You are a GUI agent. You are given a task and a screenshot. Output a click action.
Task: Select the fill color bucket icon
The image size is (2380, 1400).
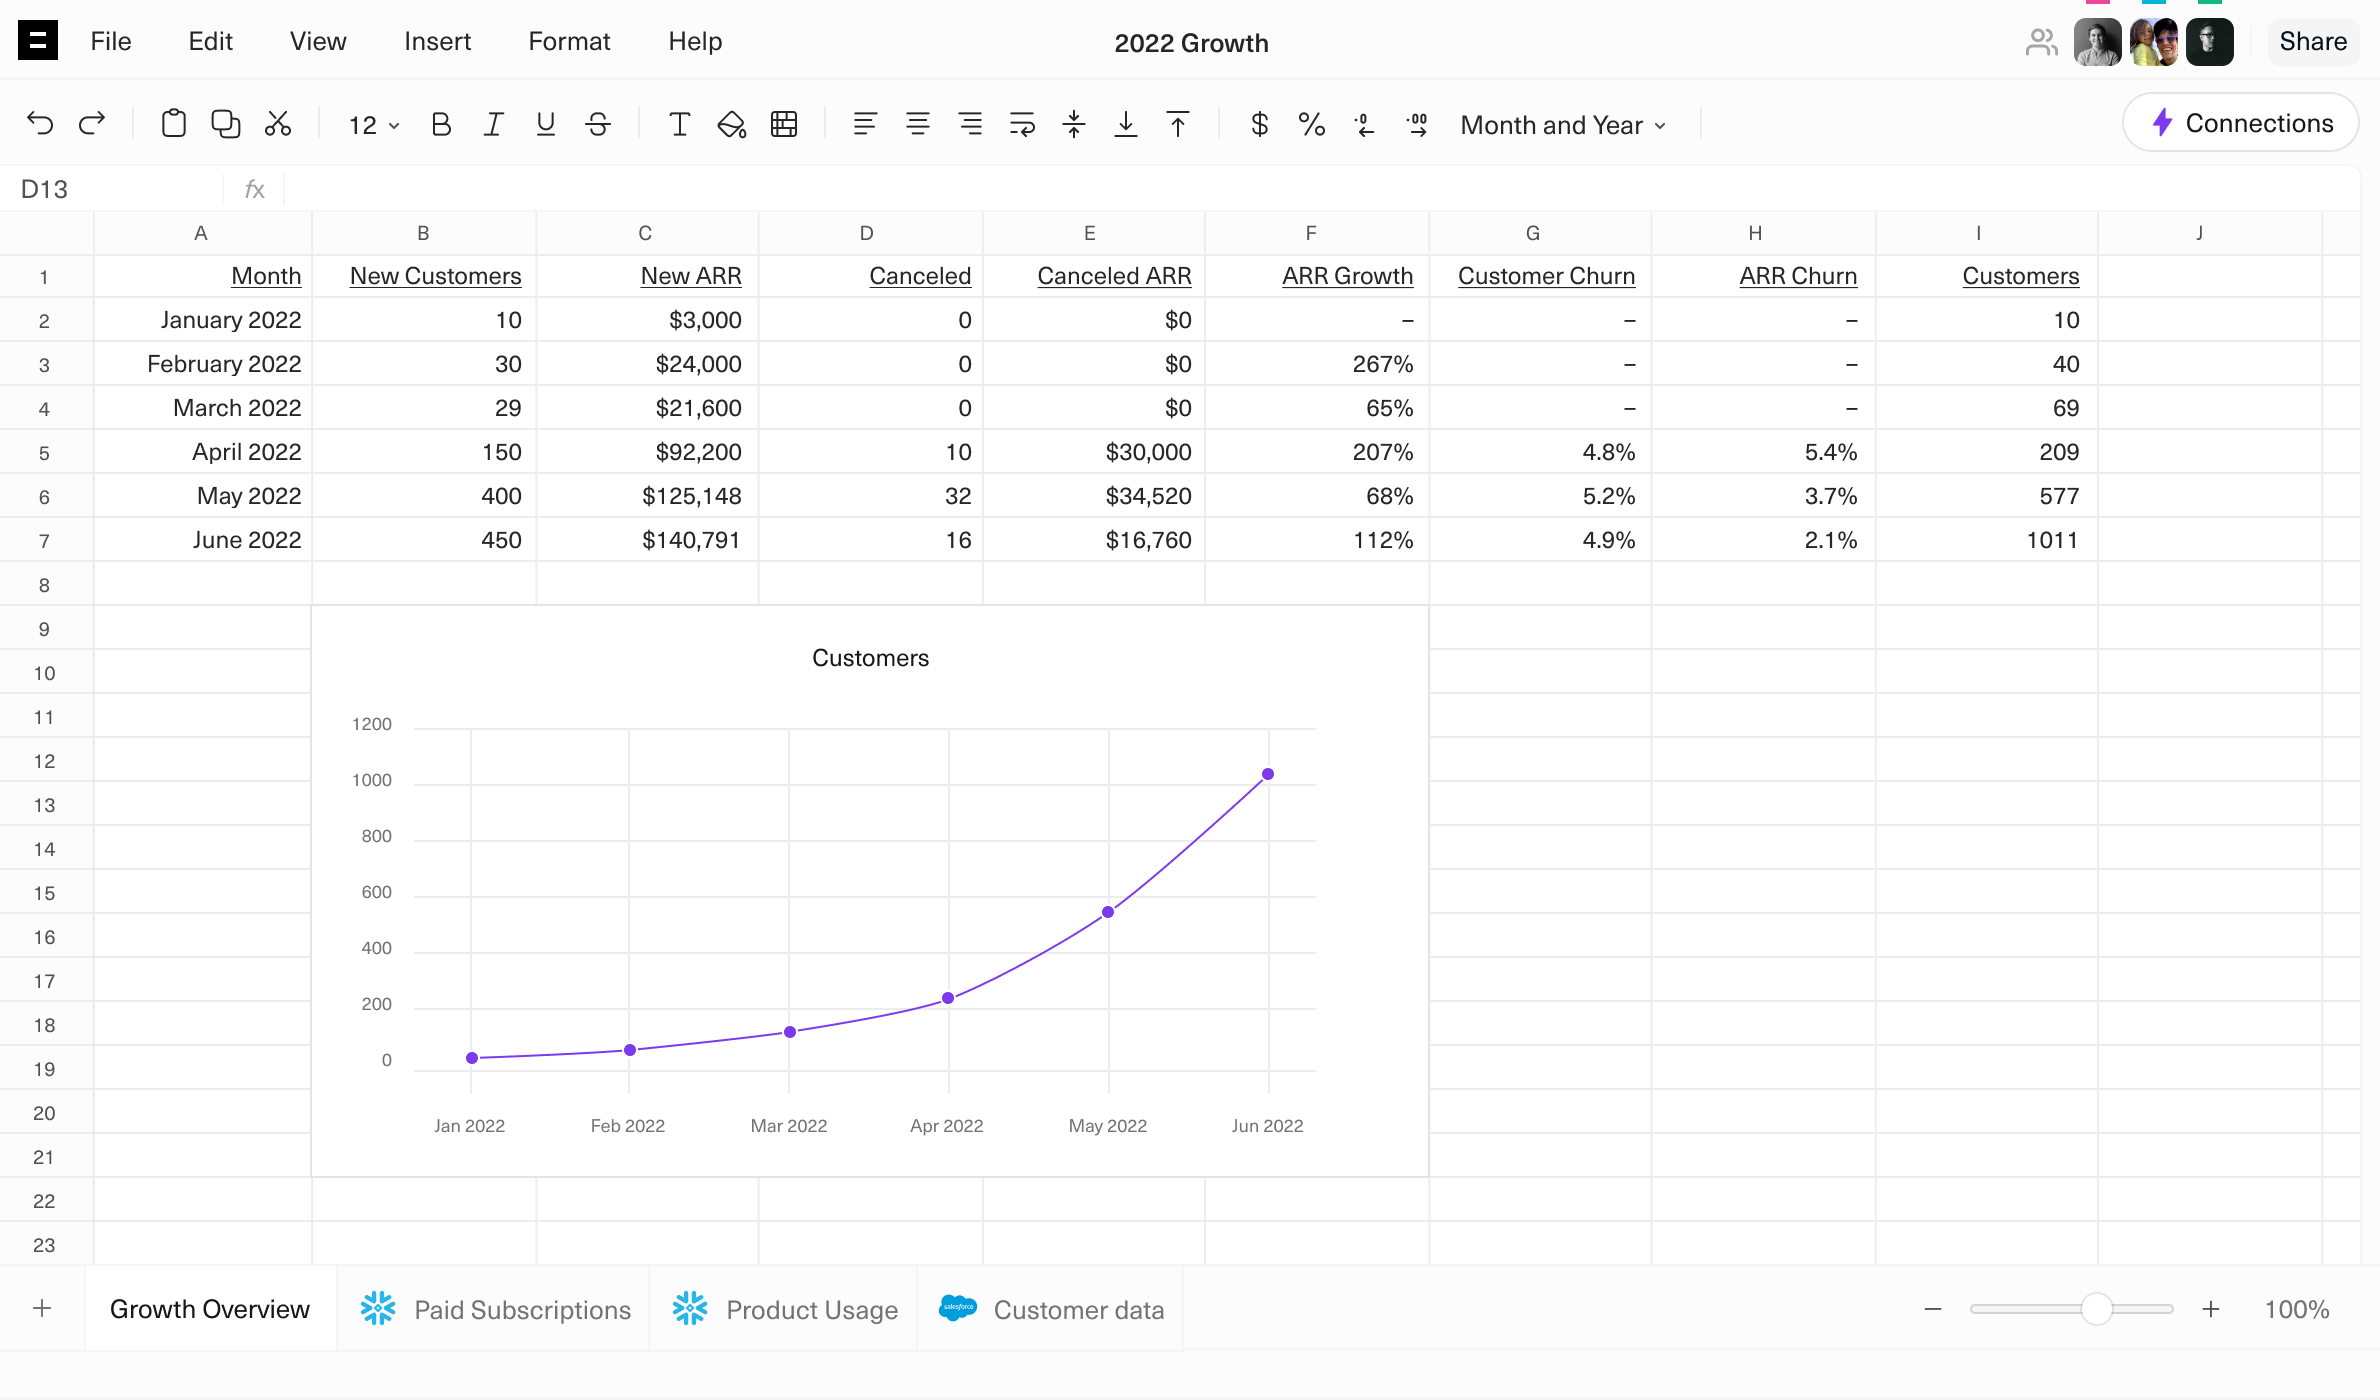[x=732, y=124]
